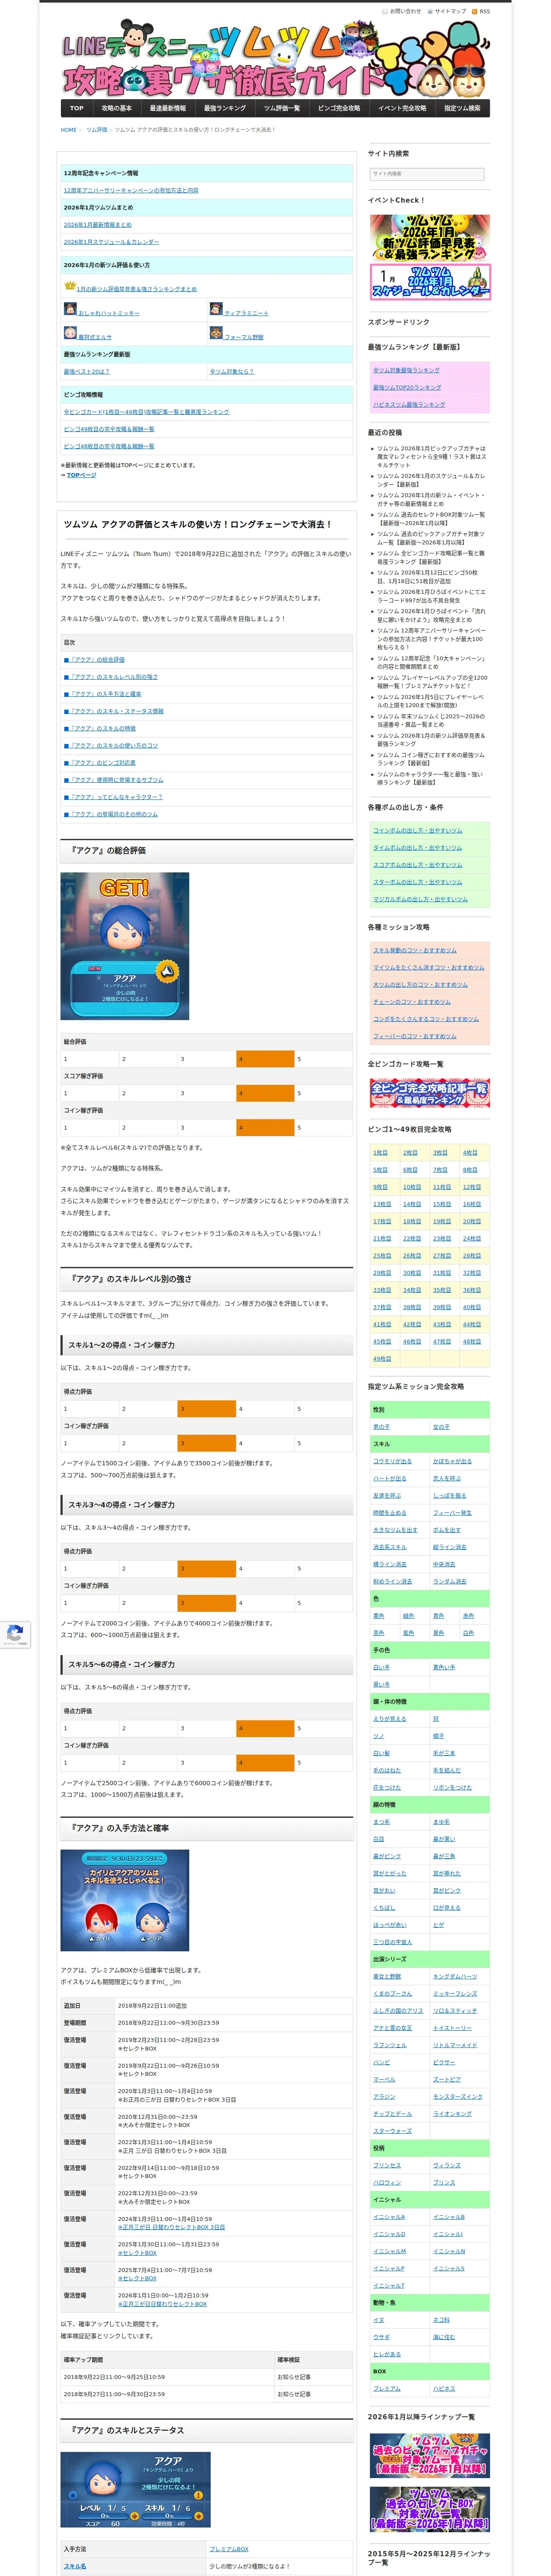Click the 最強ベスト20は？ link
The width and height of the screenshot is (551, 2576).
pos(87,371)
